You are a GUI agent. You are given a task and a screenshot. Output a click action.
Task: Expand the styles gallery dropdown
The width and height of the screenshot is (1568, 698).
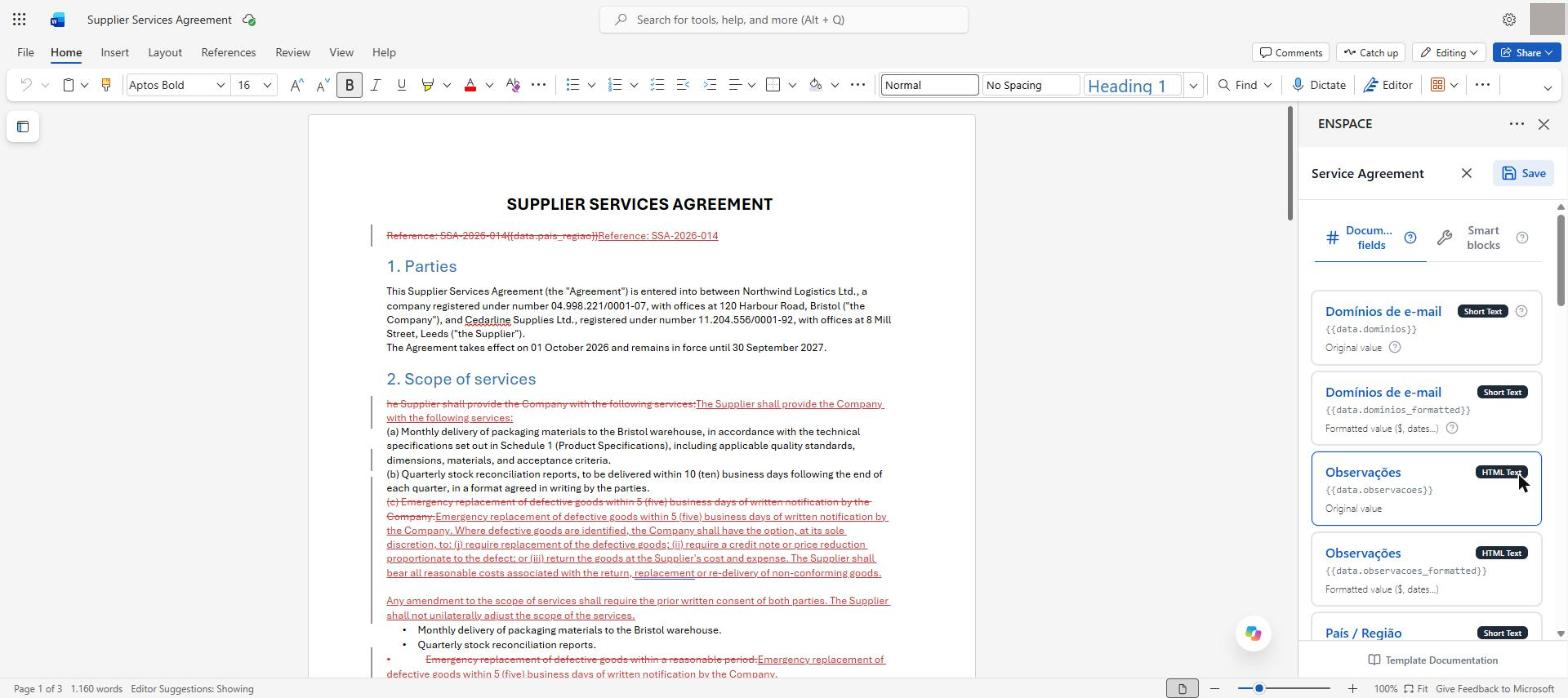[1193, 85]
